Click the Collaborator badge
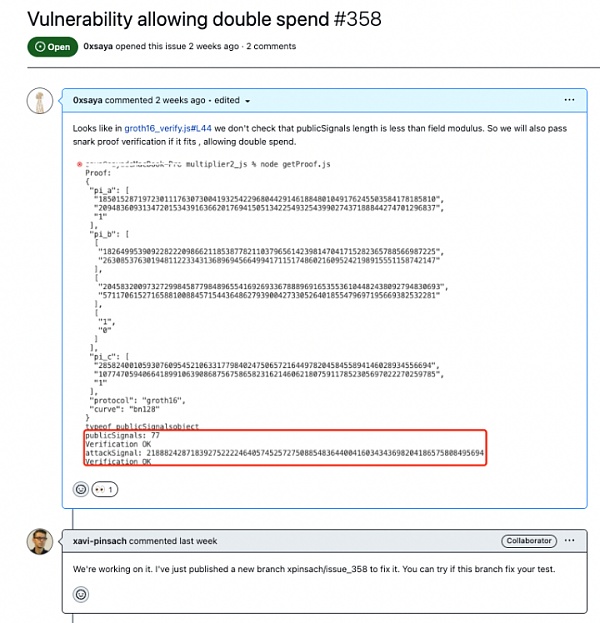 527,541
